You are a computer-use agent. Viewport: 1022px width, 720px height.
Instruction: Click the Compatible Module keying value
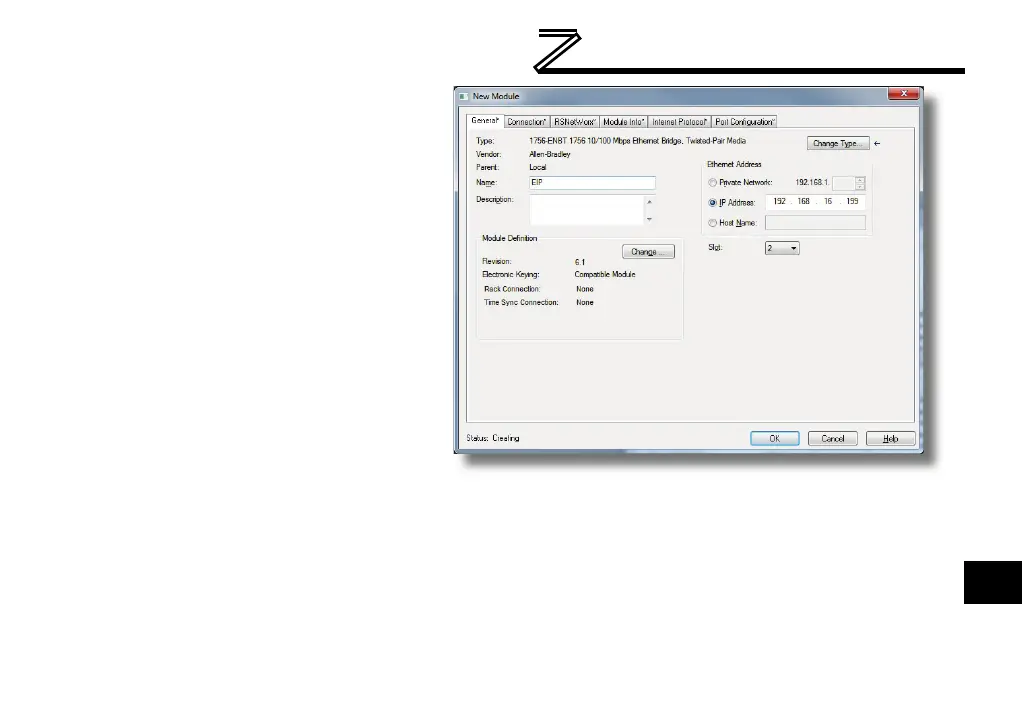(605, 274)
